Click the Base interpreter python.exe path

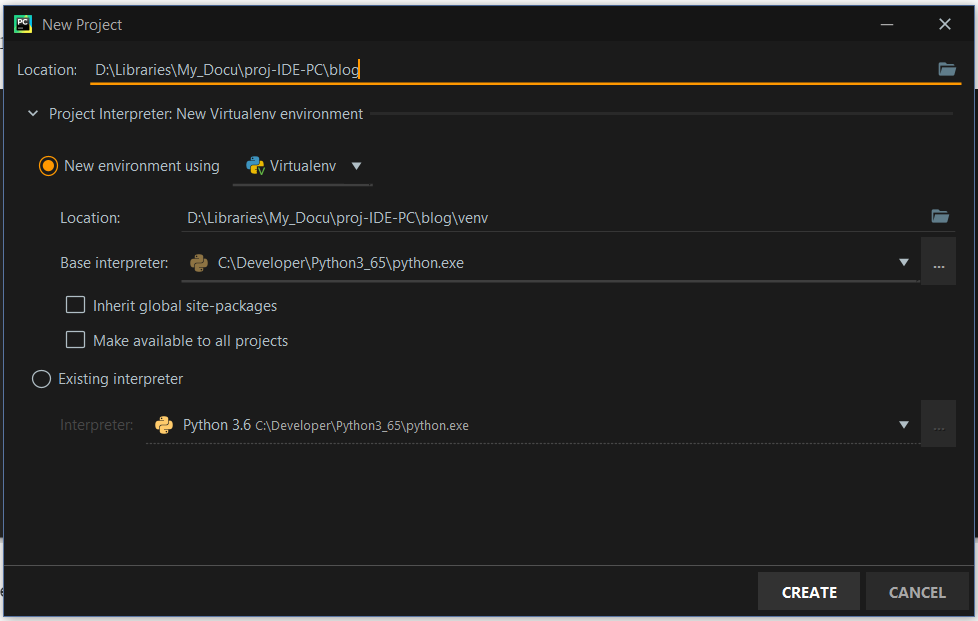pos(341,263)
